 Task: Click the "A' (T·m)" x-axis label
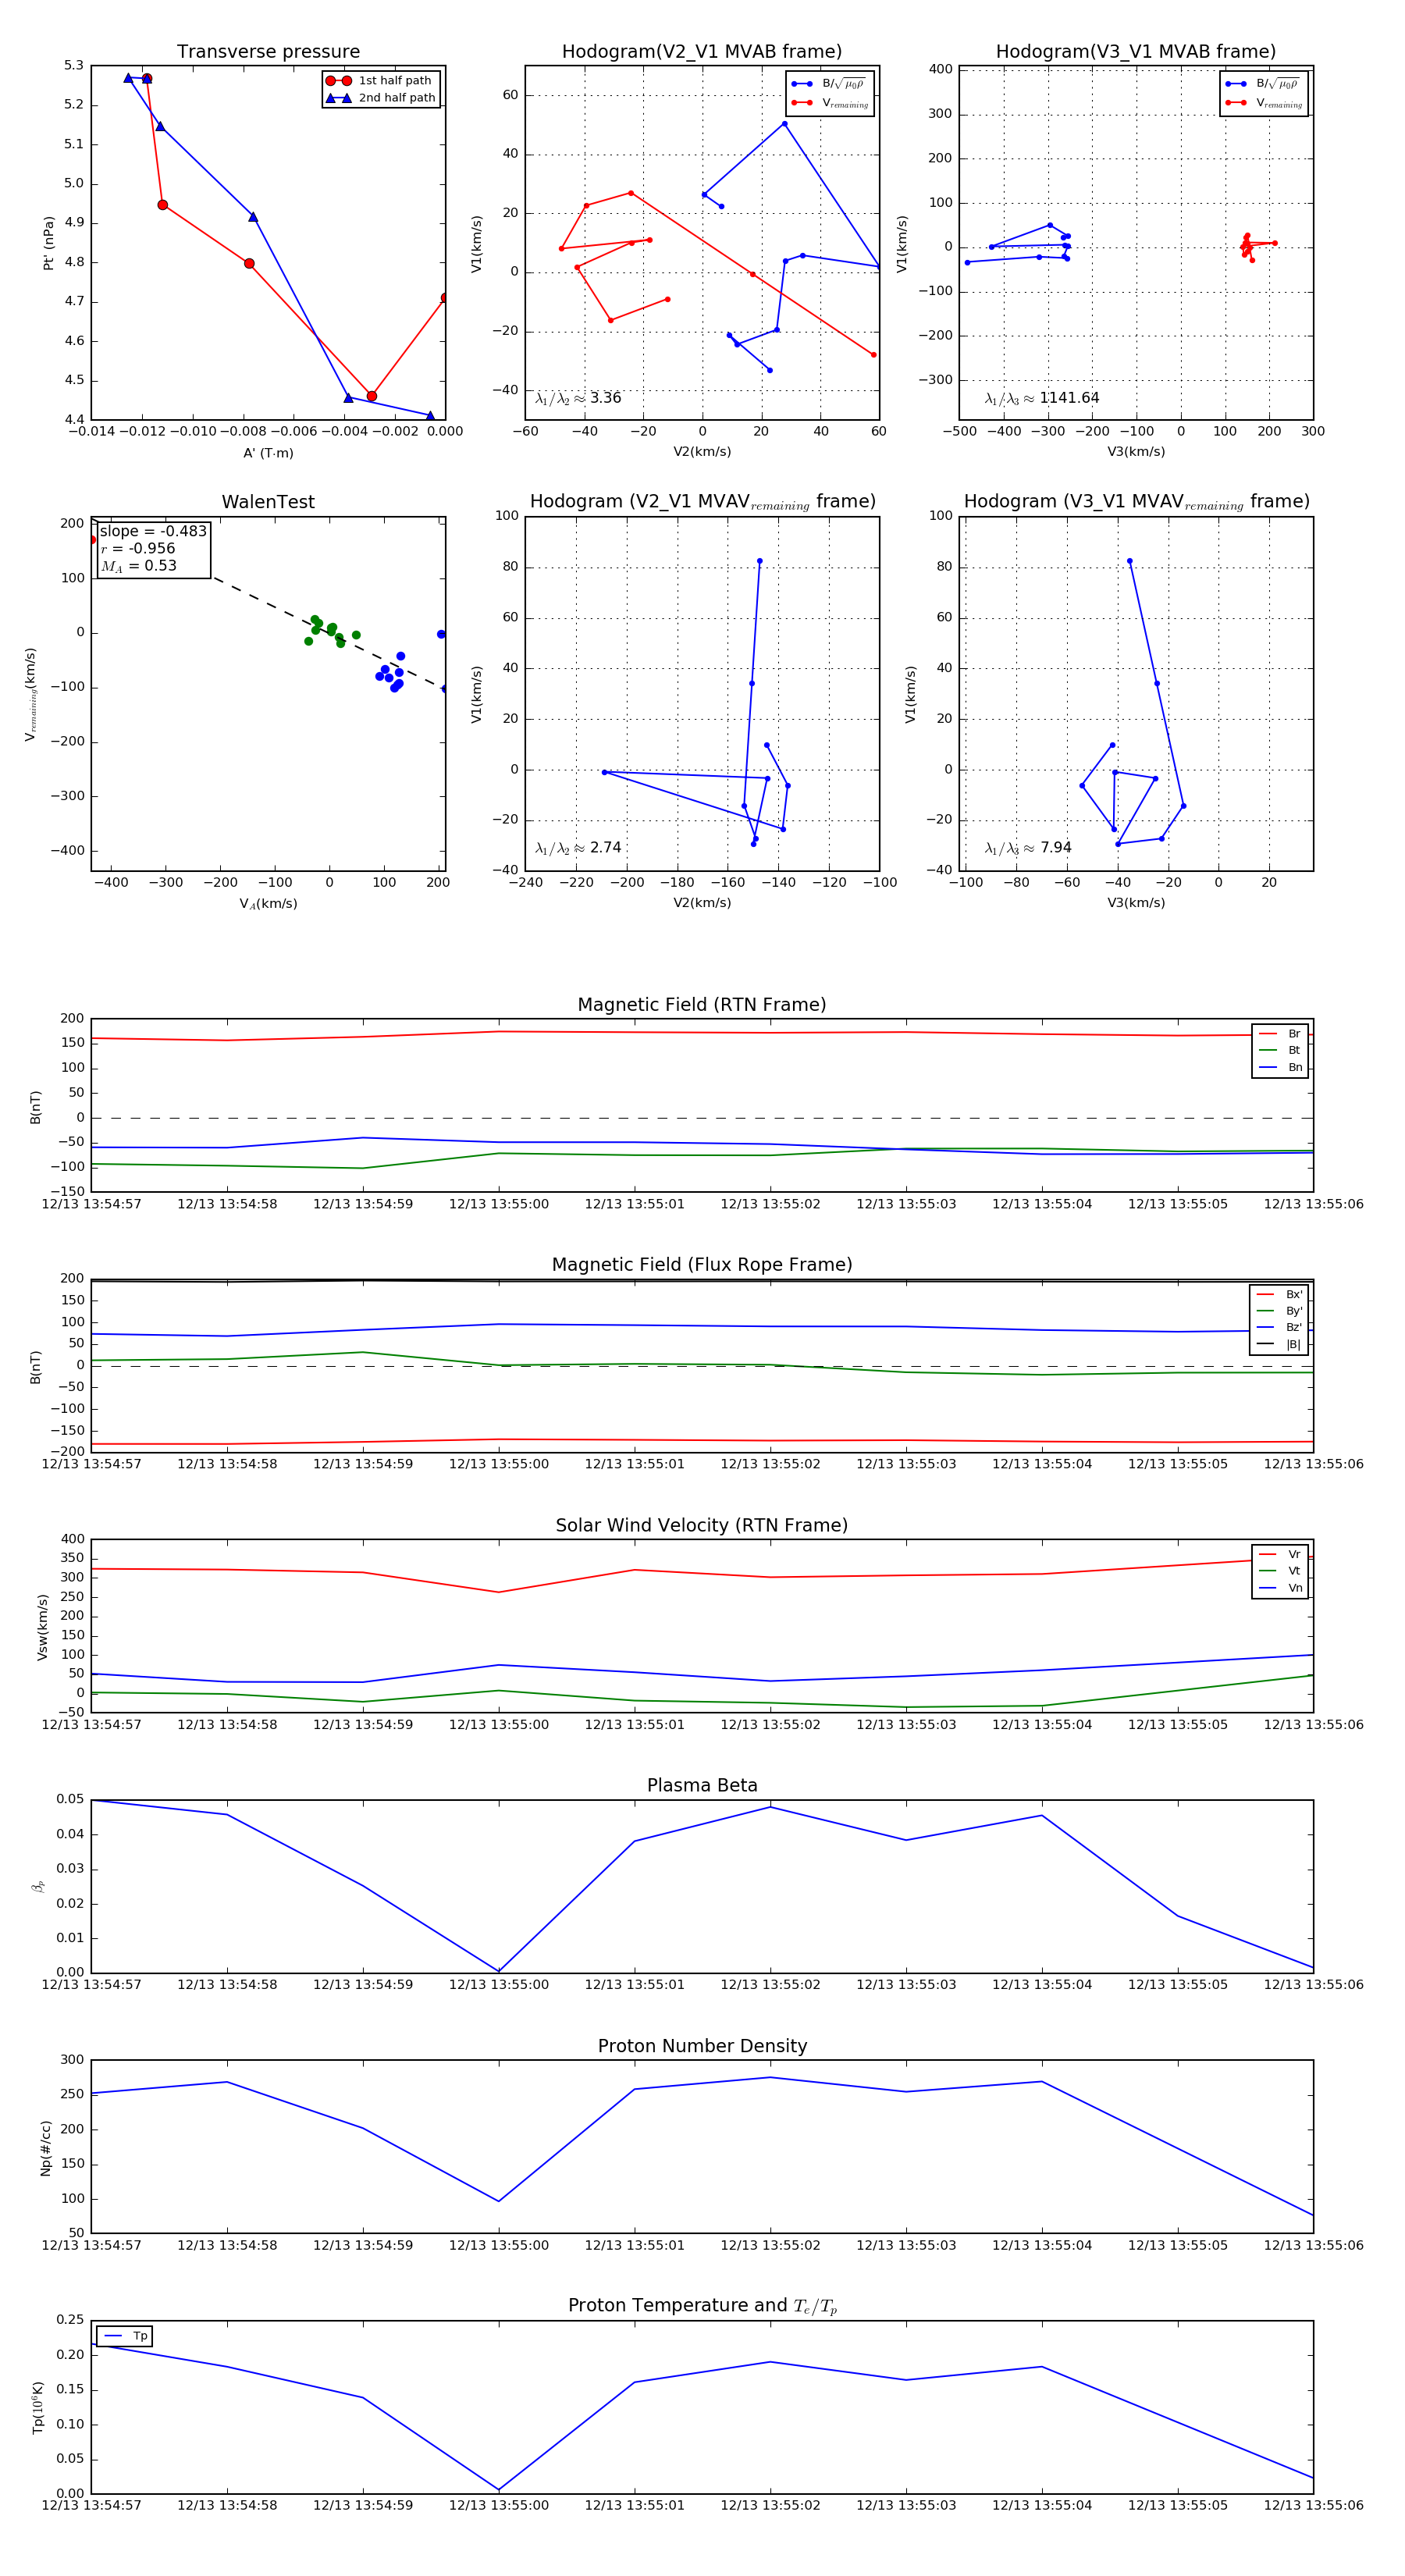coord(268,453)
